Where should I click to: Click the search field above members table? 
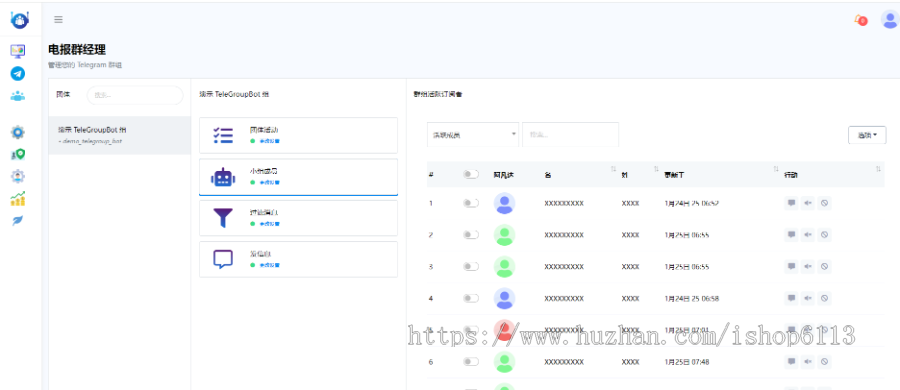(x=571, y=134)
